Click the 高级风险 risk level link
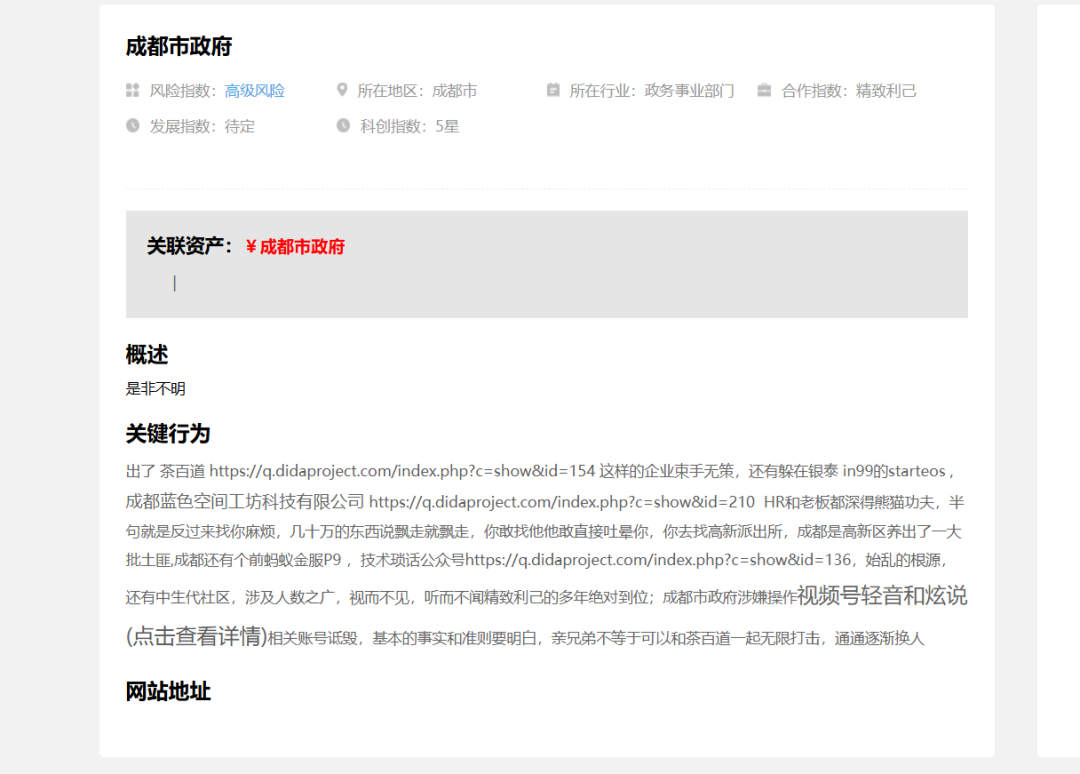Screen dimensions: 1080x774 pyautogui.click(x=255, y=91)
